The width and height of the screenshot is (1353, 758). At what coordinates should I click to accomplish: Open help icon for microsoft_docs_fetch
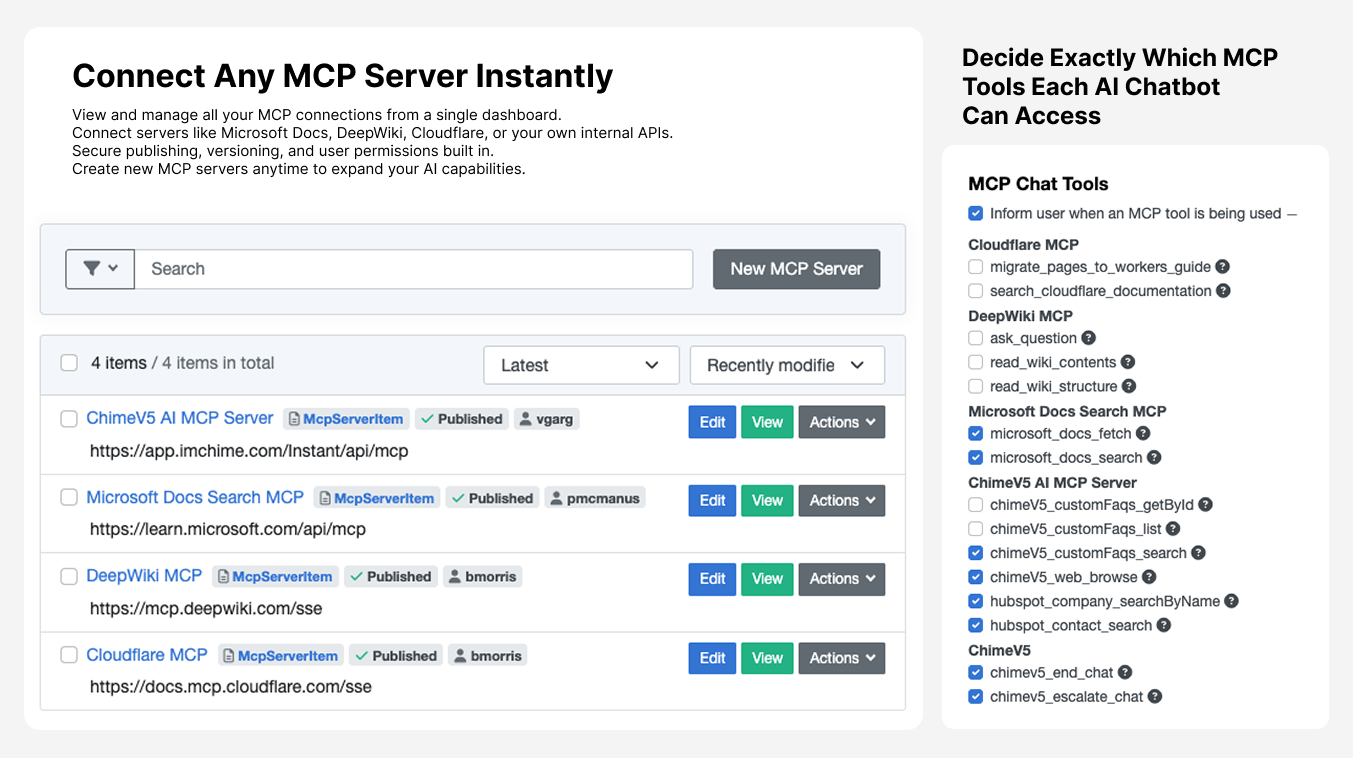tap(1143, 433)
